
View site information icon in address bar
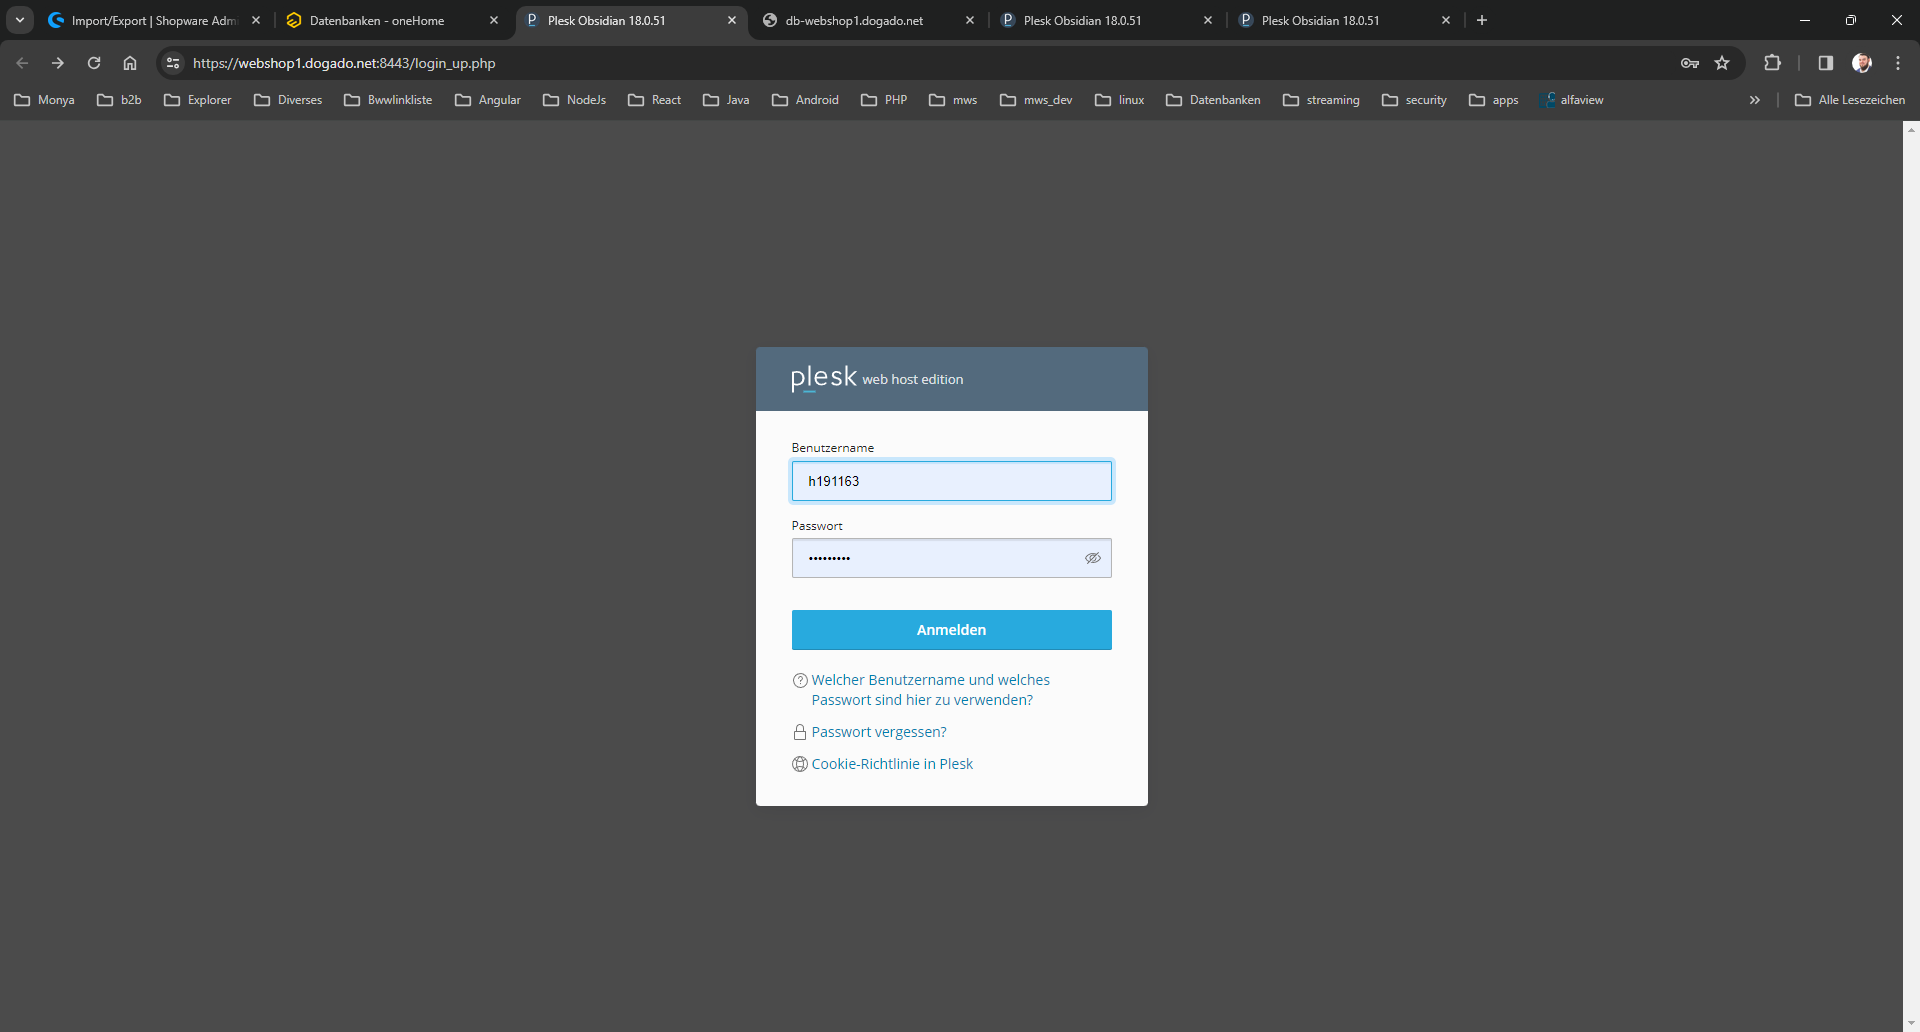(173, 63)
